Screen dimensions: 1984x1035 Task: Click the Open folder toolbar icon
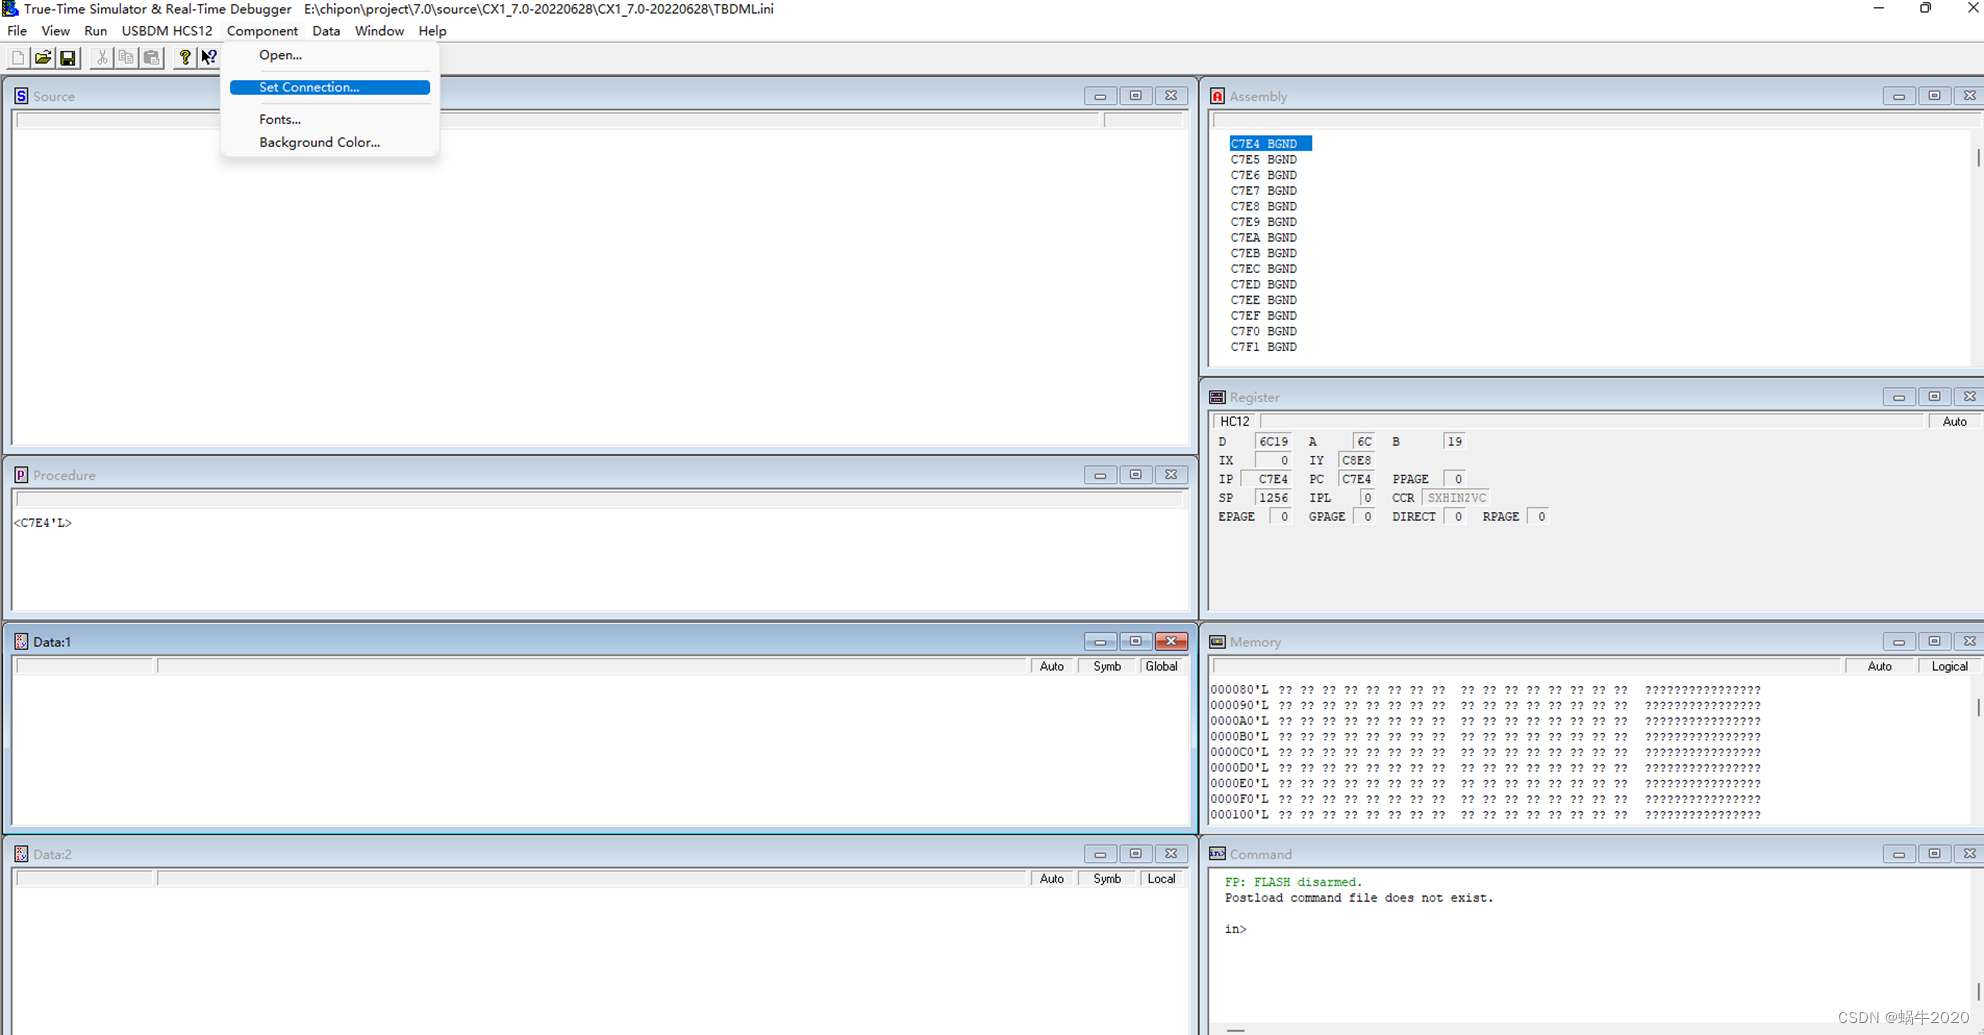pyautogui.click(x=43, y=58)
